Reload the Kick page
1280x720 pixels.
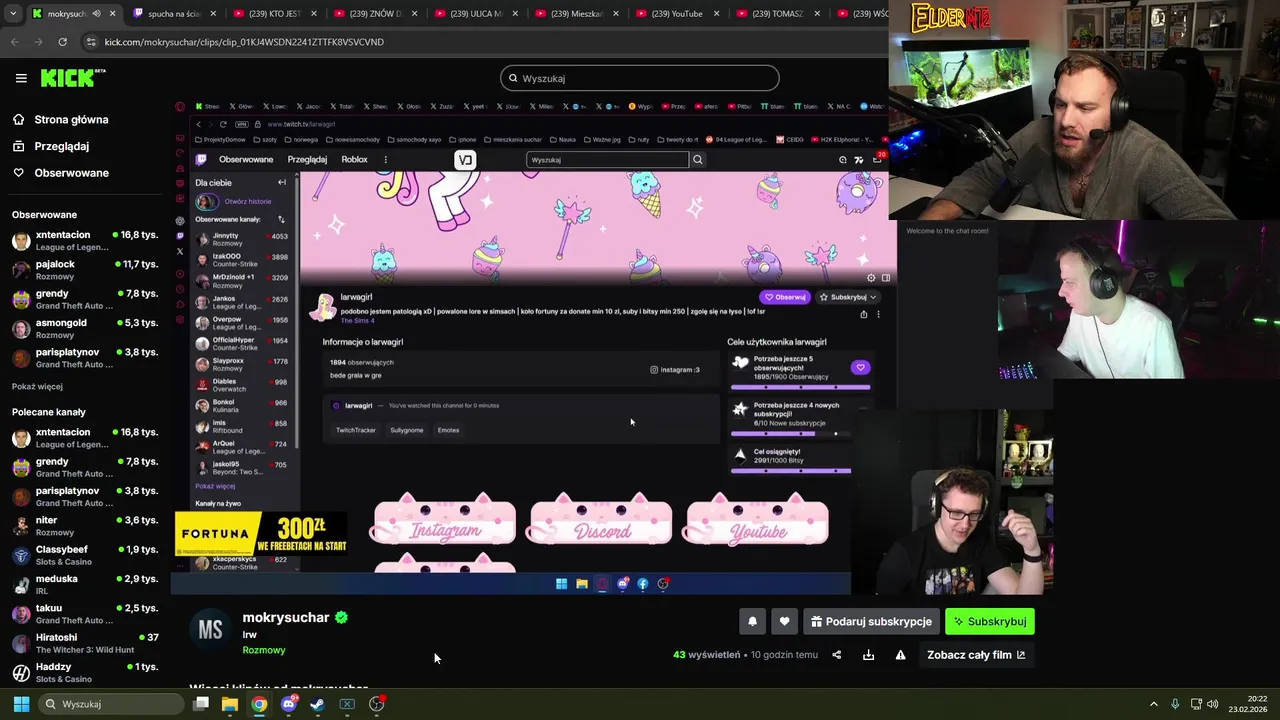62,42
